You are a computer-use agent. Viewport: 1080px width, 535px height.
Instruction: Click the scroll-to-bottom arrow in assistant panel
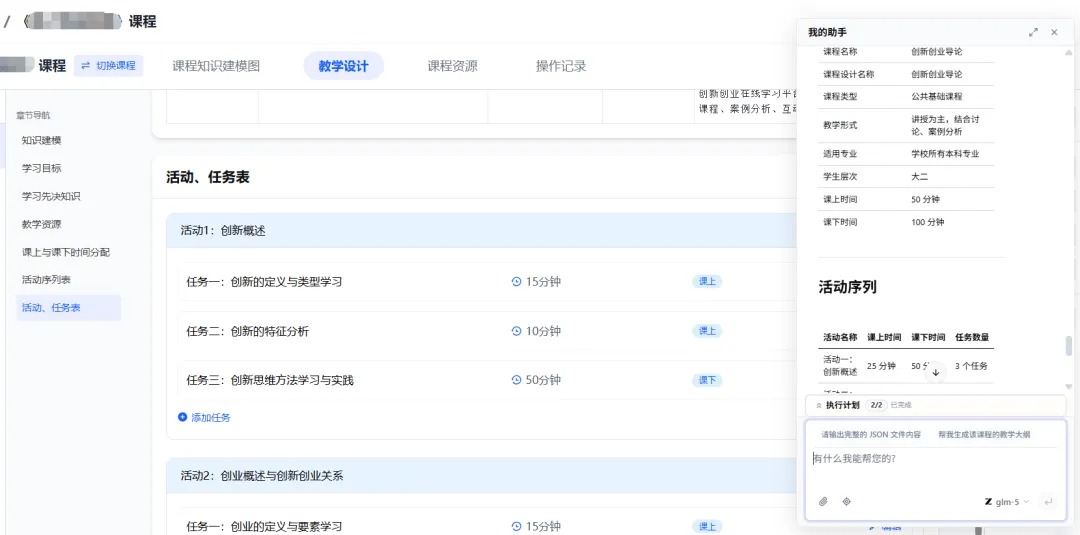(x=935, y=373)
